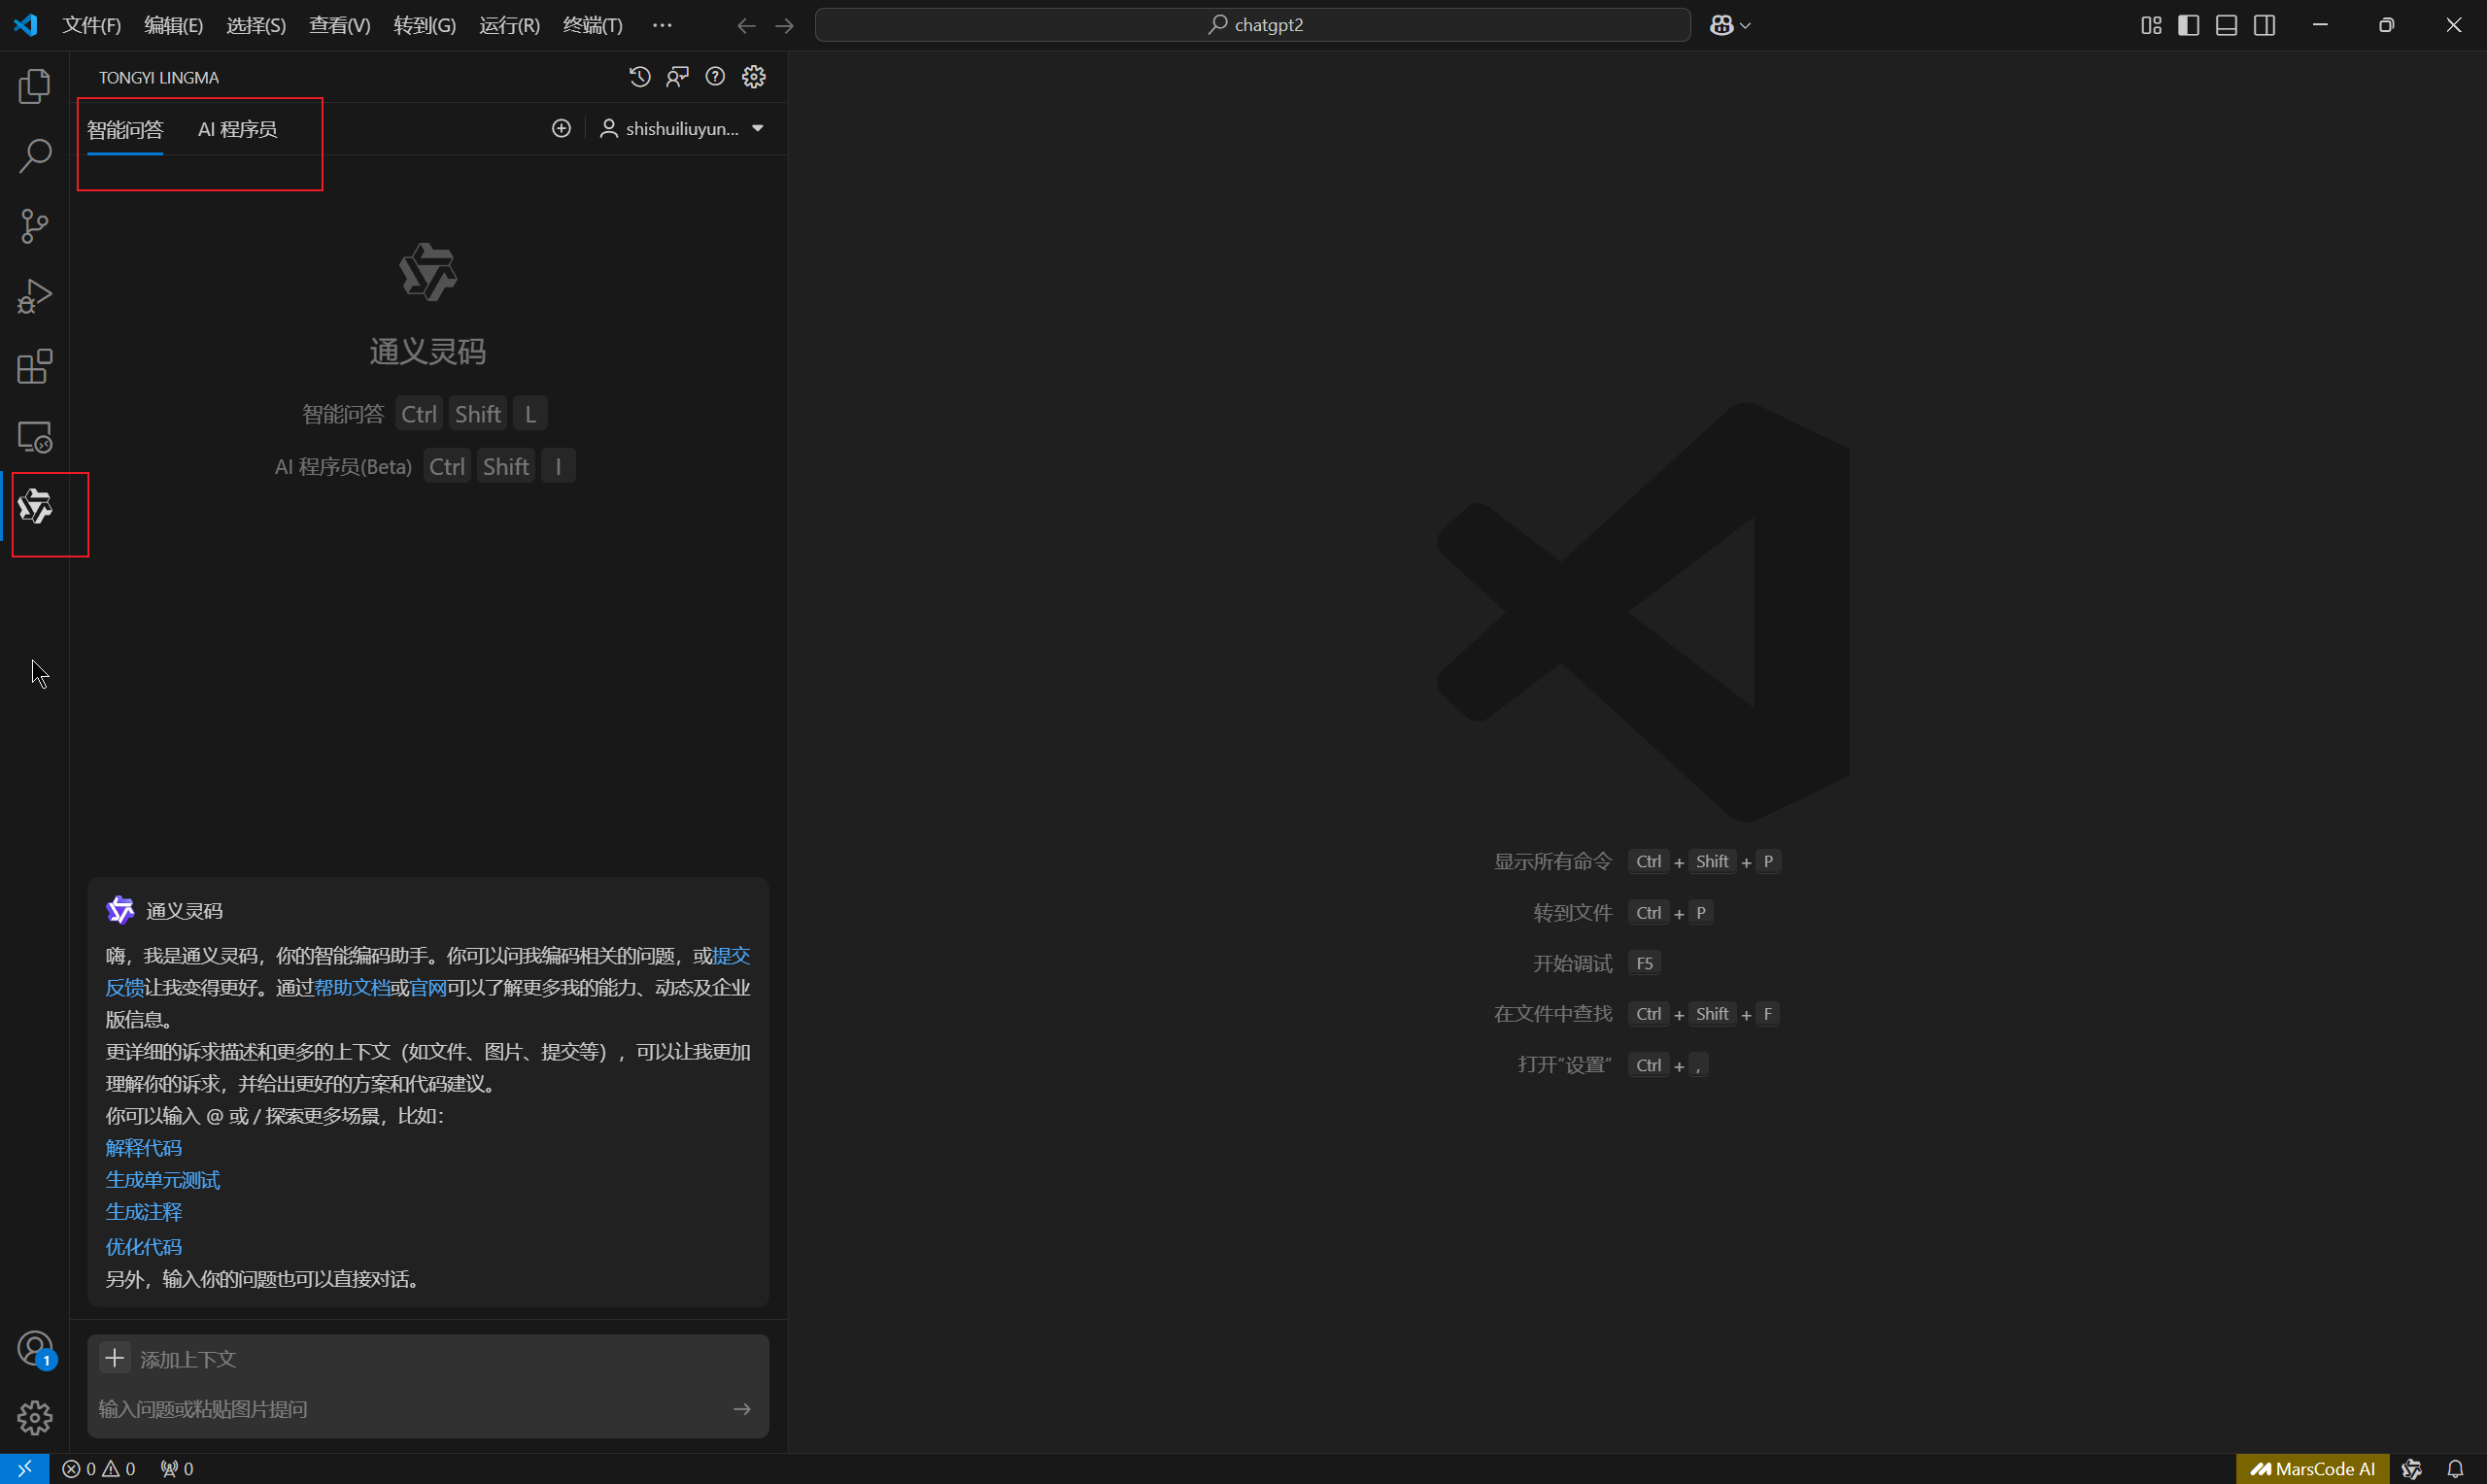Open the Explorer view in activity bar

pyautogui.click(x=34, y=87)
